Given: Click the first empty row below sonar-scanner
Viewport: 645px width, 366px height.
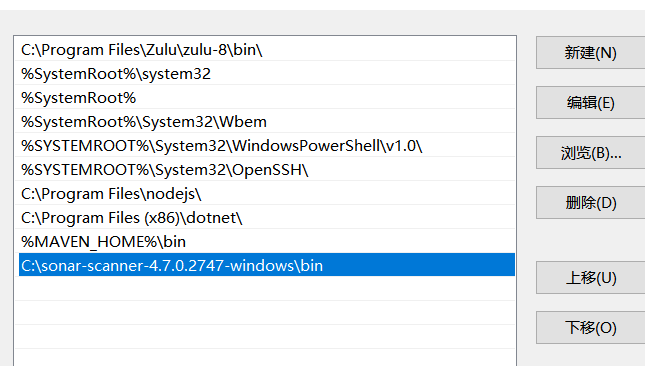Looking at the screenshot, I should [265, 289].
